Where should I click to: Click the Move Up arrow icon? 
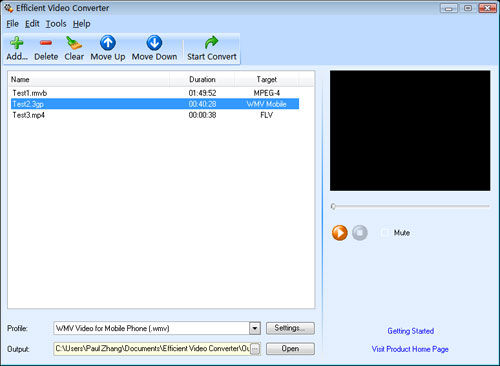(x=108, y=43)
